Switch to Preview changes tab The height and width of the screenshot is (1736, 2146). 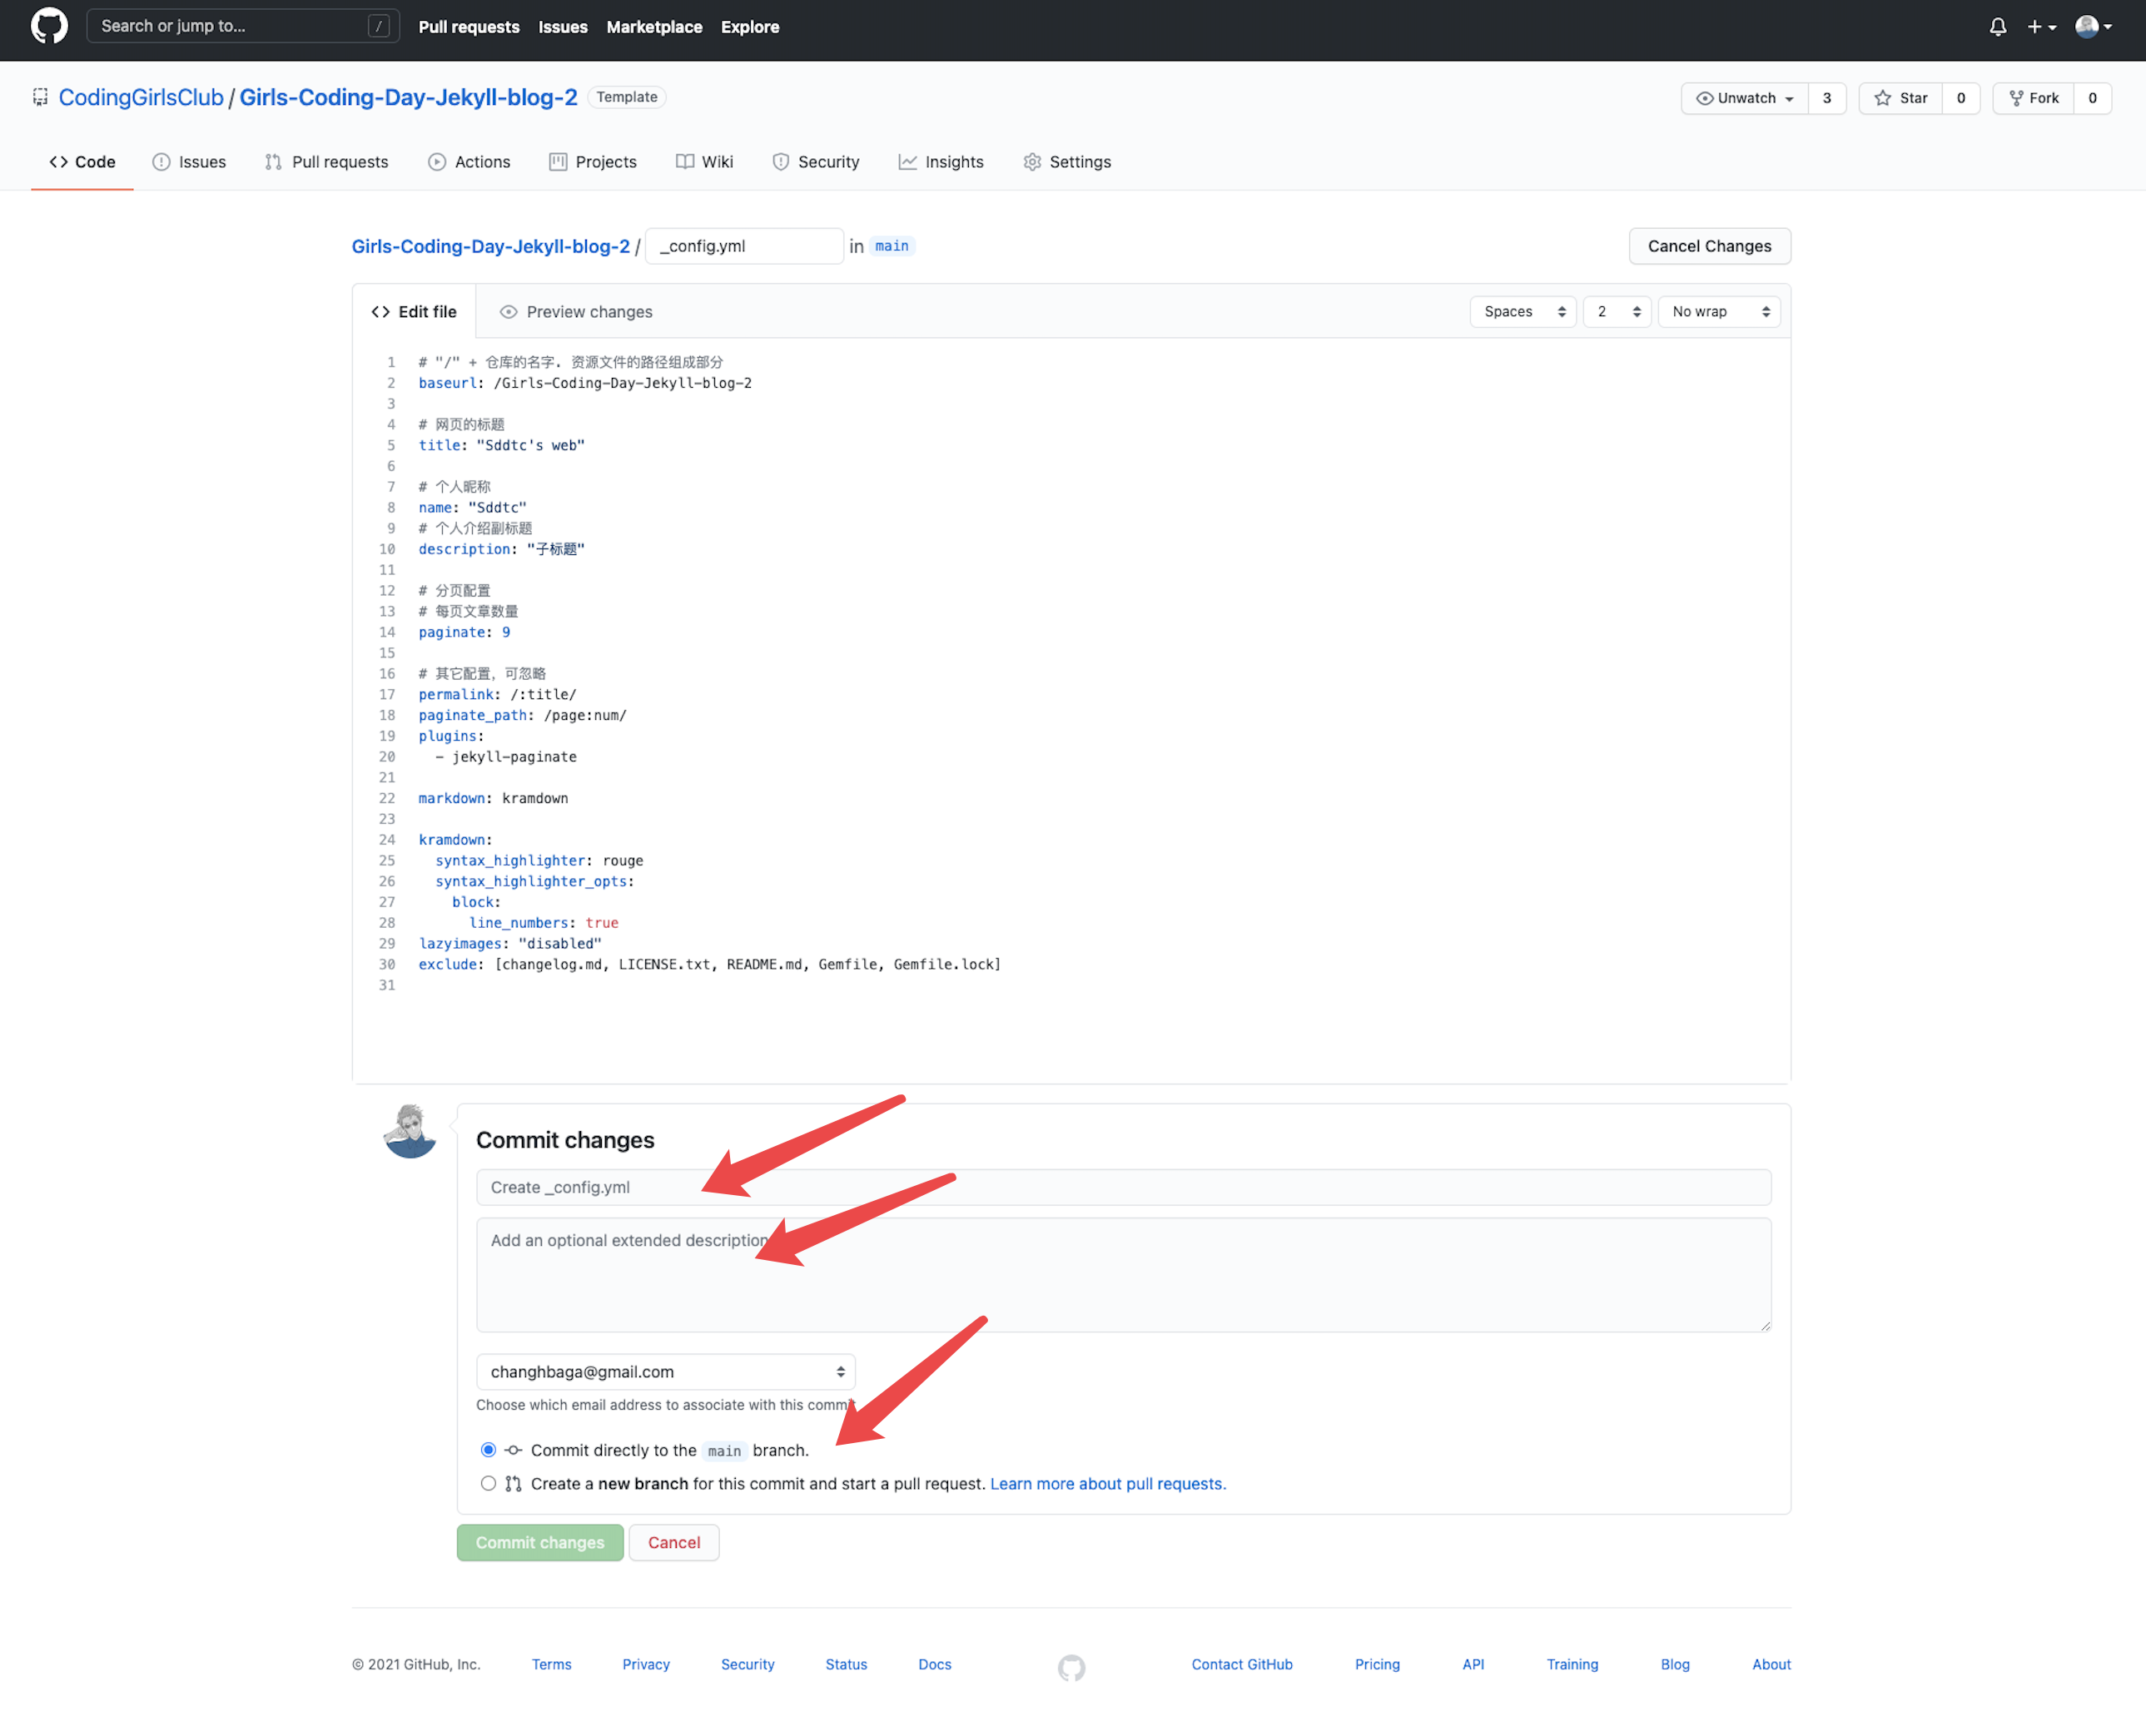(x=576, y=312)
